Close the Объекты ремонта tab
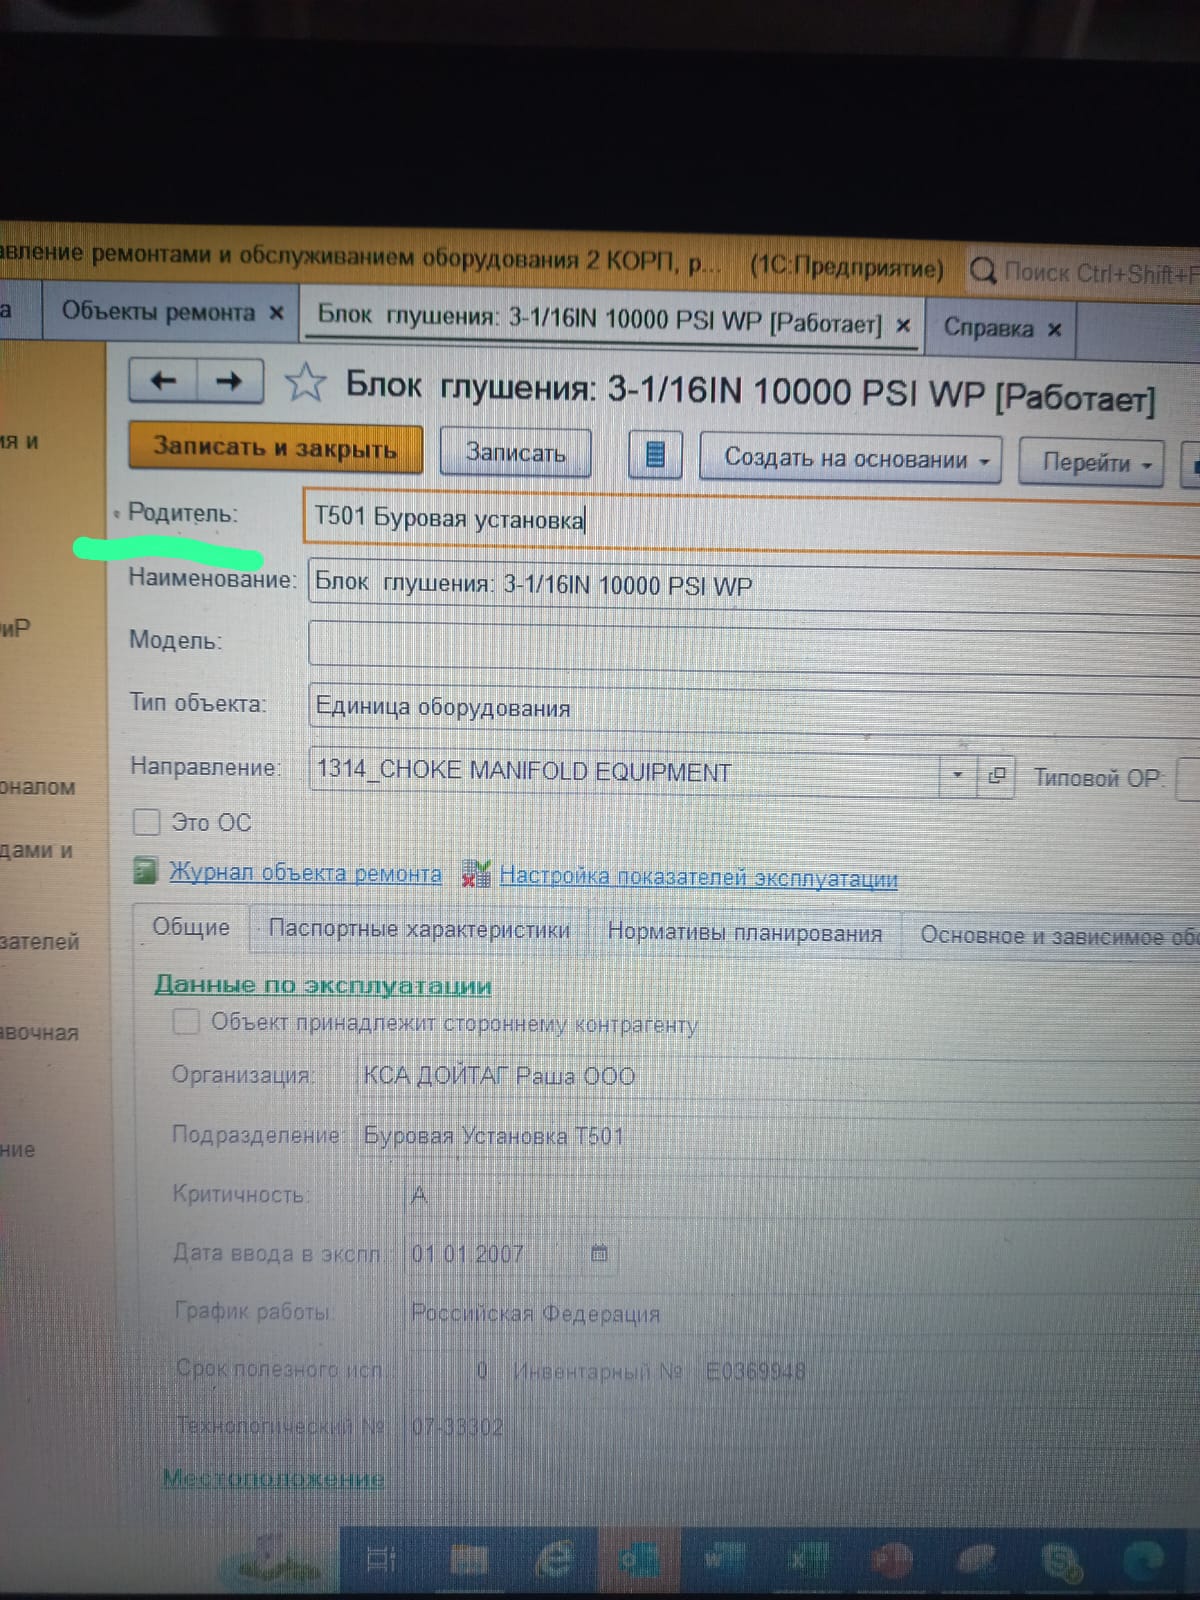This screenshot has width=1200, height=1600. pos(277,313)
